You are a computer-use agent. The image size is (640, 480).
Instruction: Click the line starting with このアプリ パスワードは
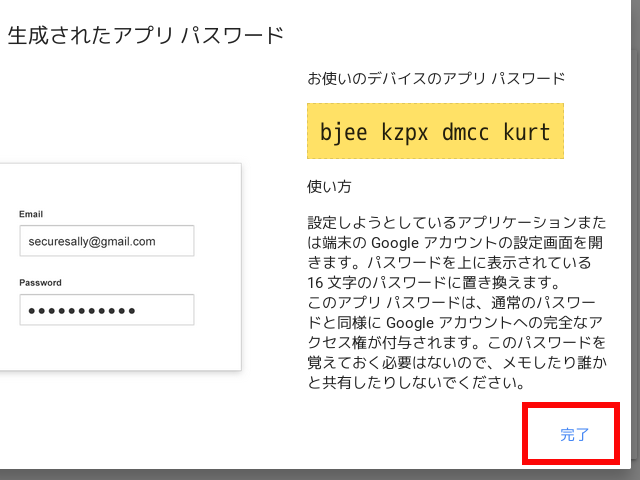pos(456,299)
